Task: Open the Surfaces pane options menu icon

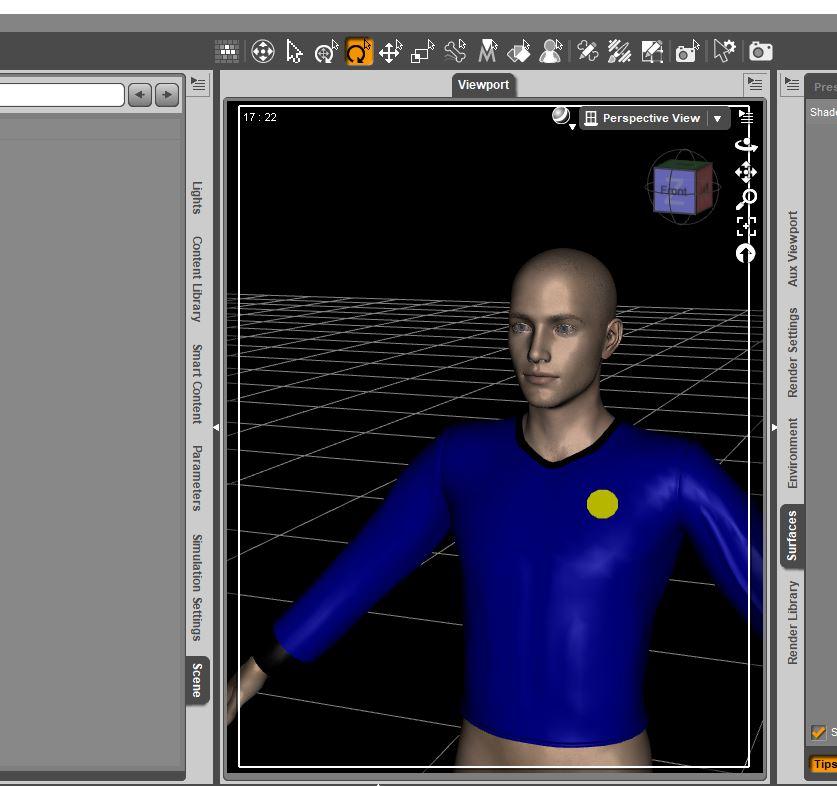Action: pos(792,84)
